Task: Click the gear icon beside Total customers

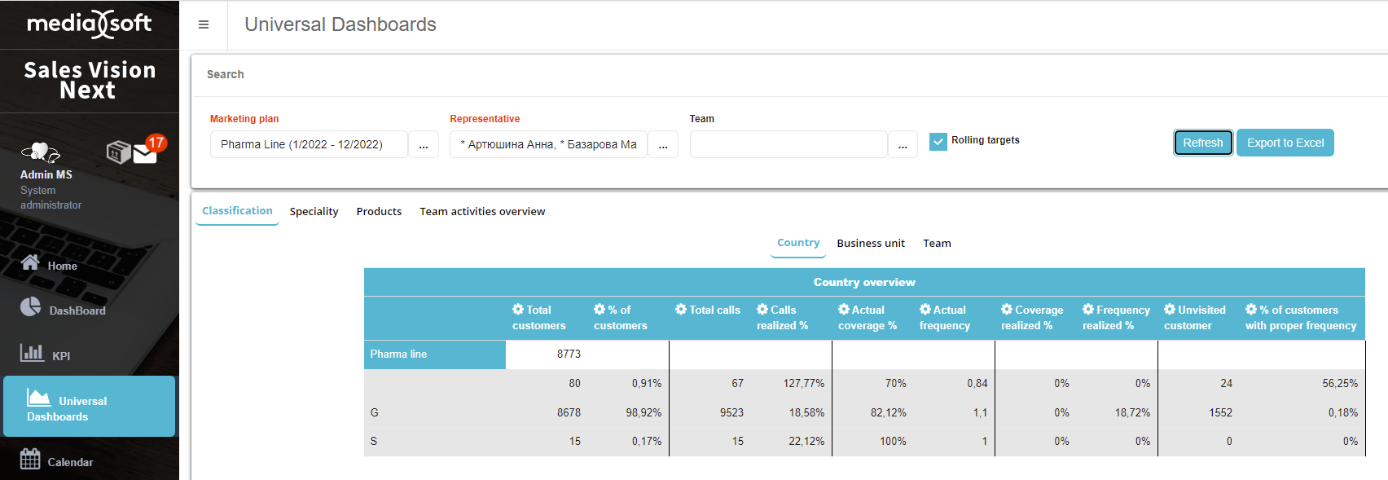Action: coord(518,310)
